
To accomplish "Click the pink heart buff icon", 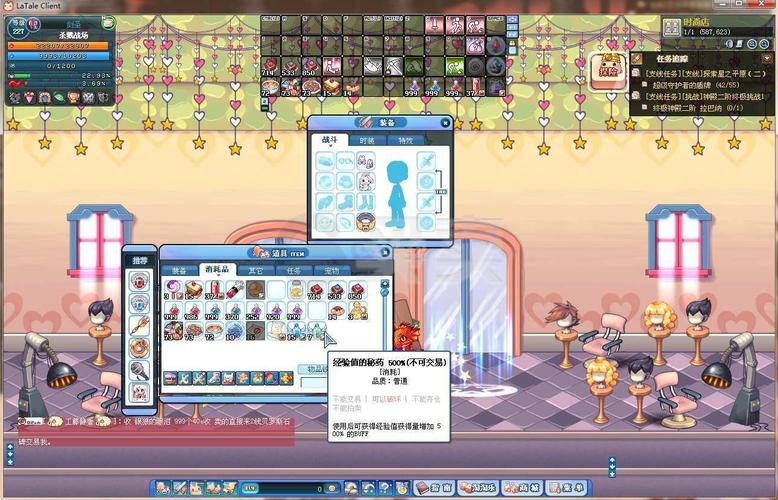I will point(30,97).
